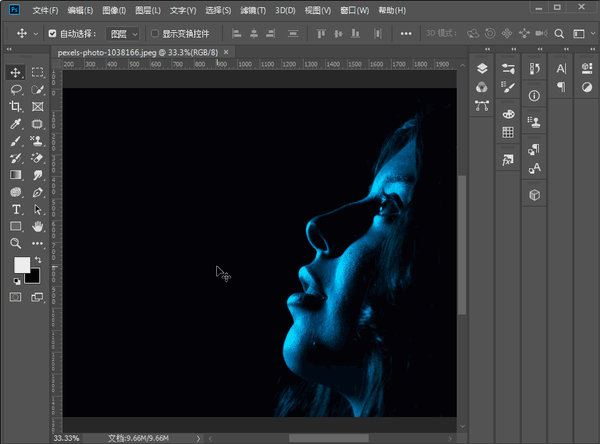This screenshot has height=444, width=600.
Task: Open the Paths panel icon
Action: click(481, 105)
